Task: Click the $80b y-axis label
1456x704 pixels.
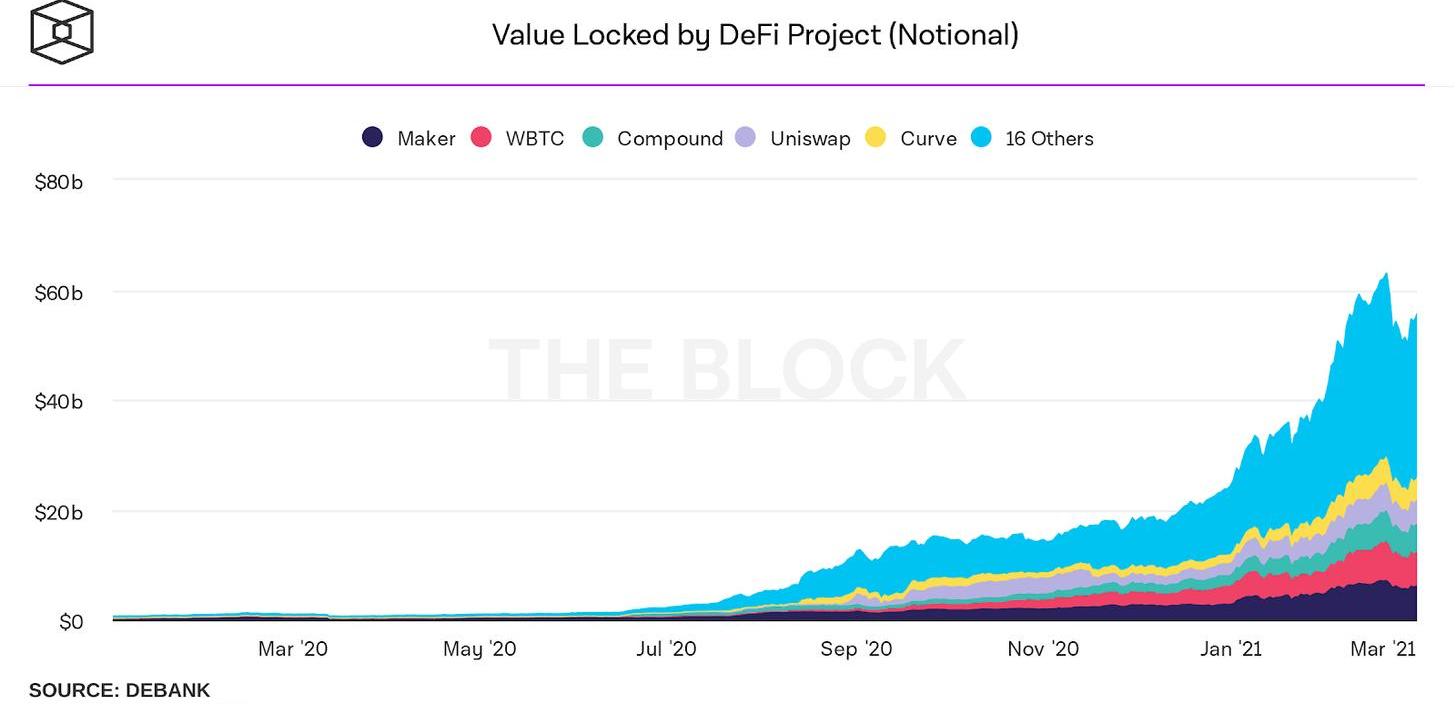Action: click(58, 182)
